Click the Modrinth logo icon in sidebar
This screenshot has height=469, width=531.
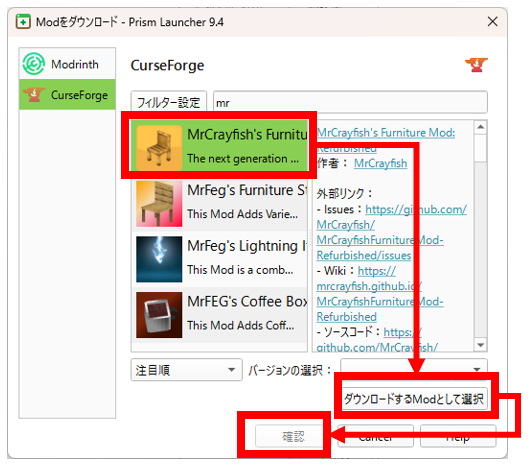(x=34, y=64)
